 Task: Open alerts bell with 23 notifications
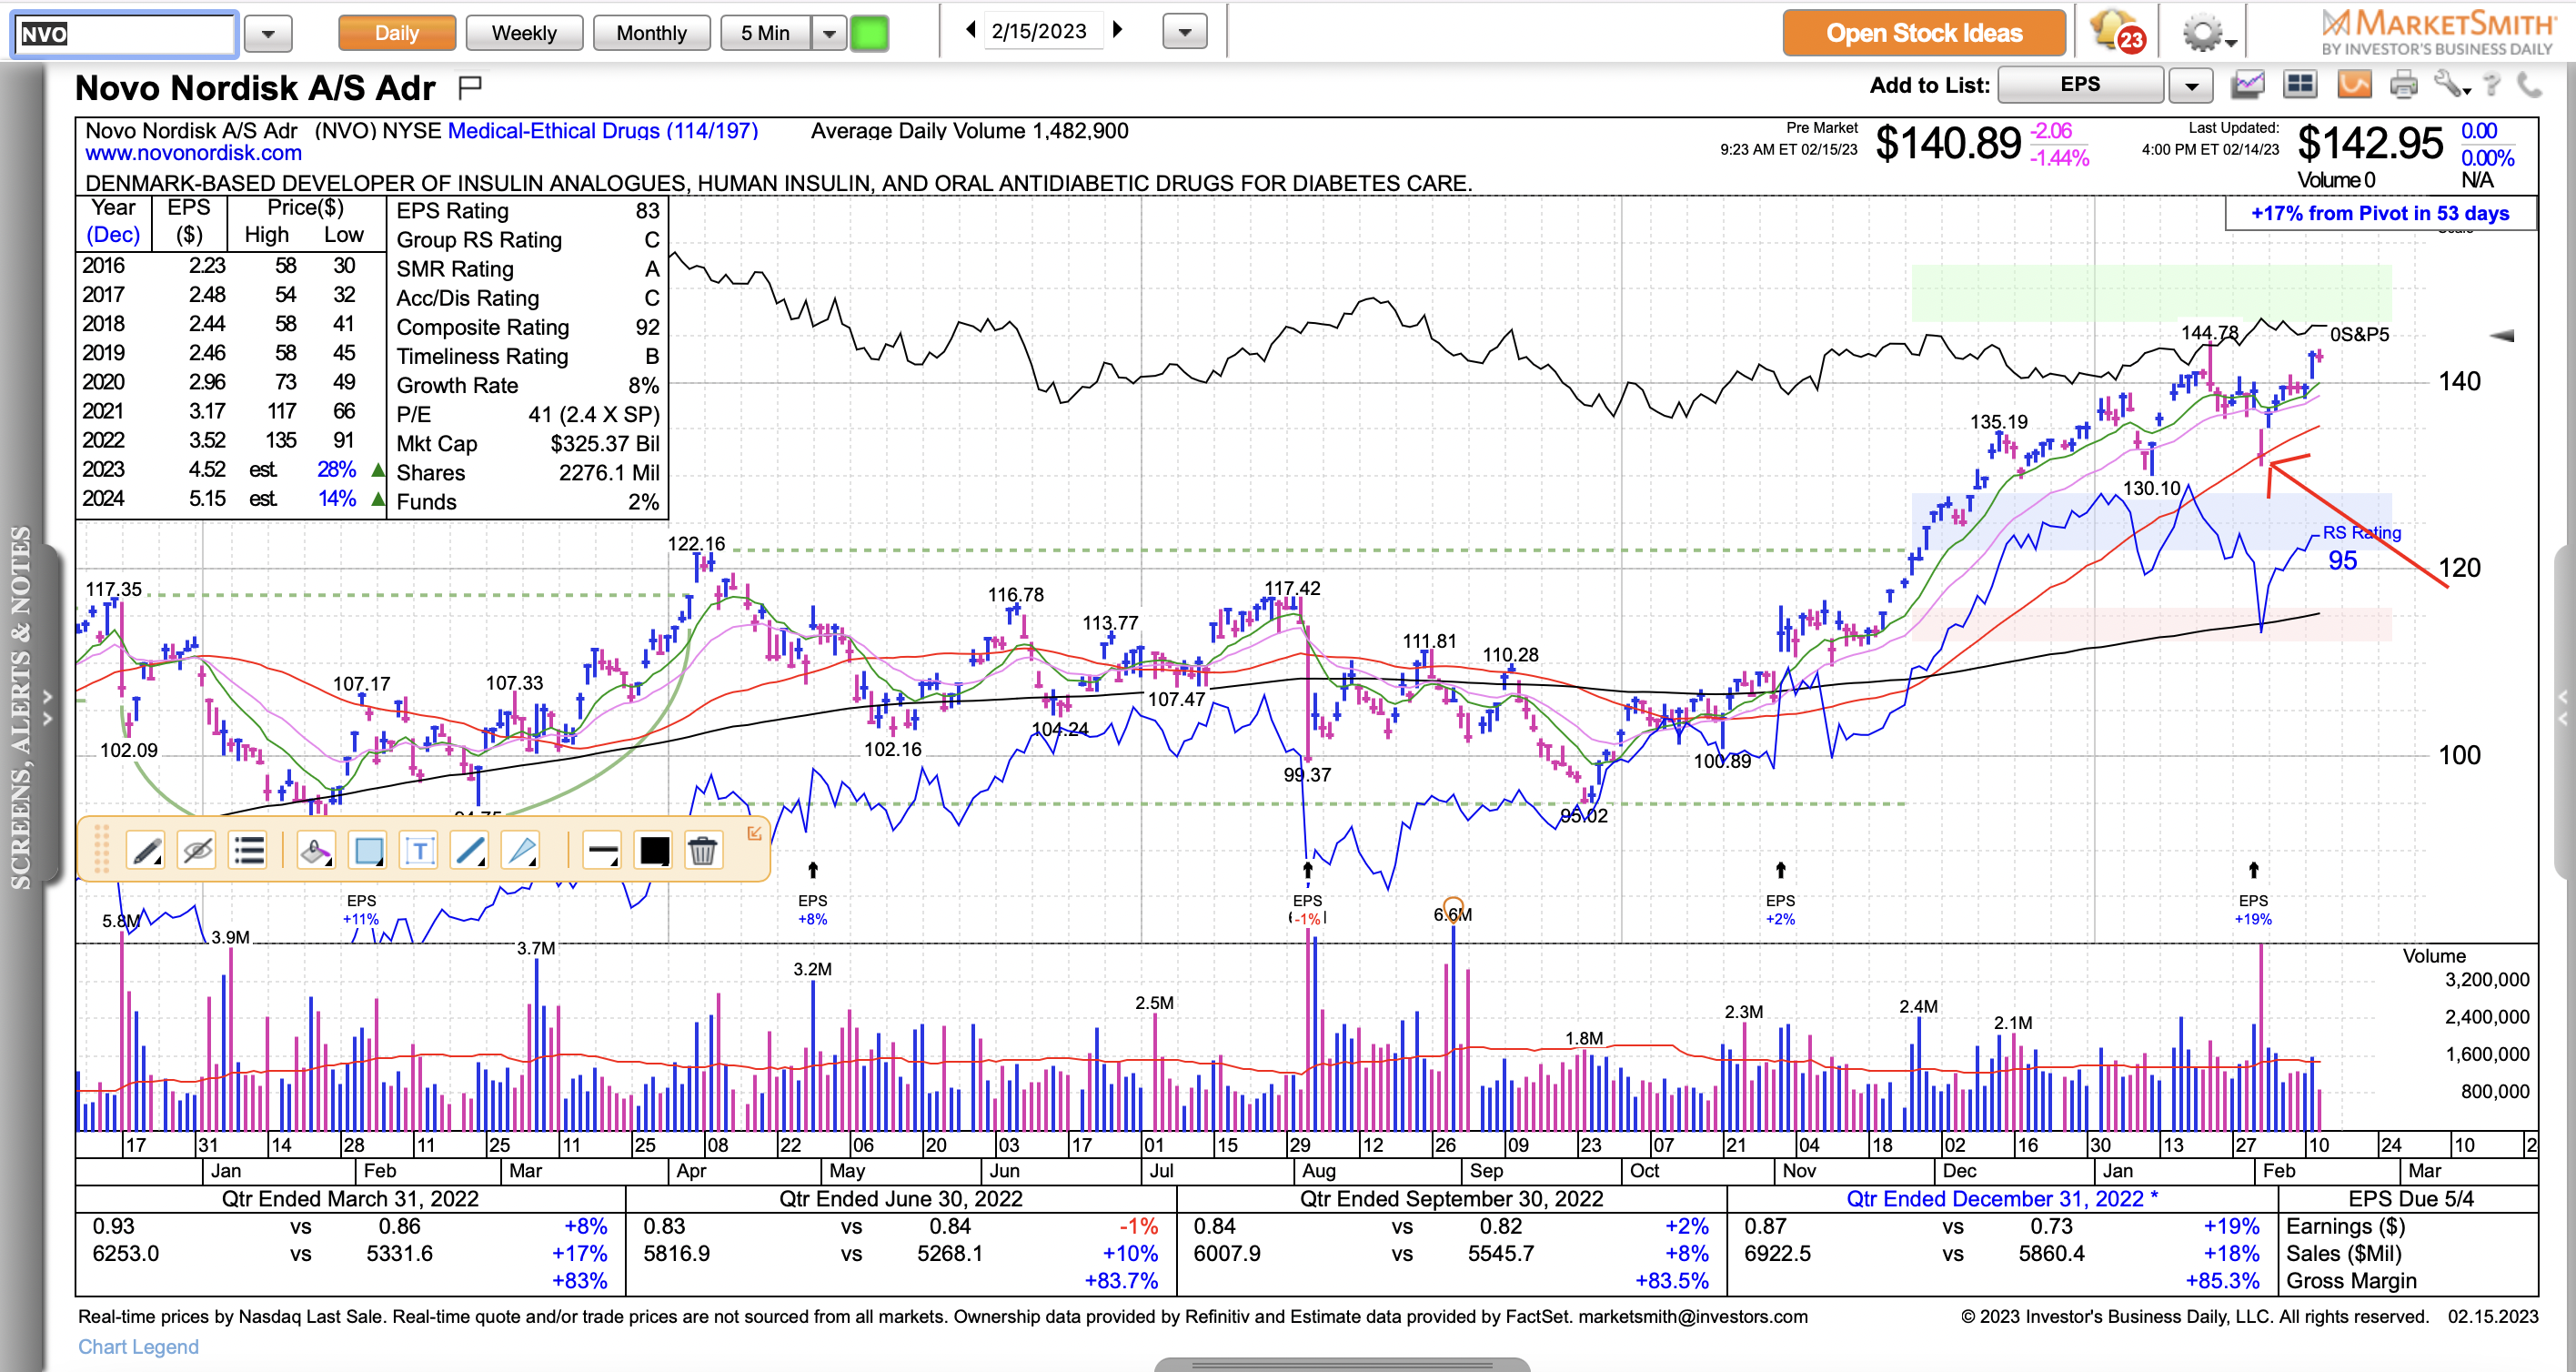click(2116, 32)
